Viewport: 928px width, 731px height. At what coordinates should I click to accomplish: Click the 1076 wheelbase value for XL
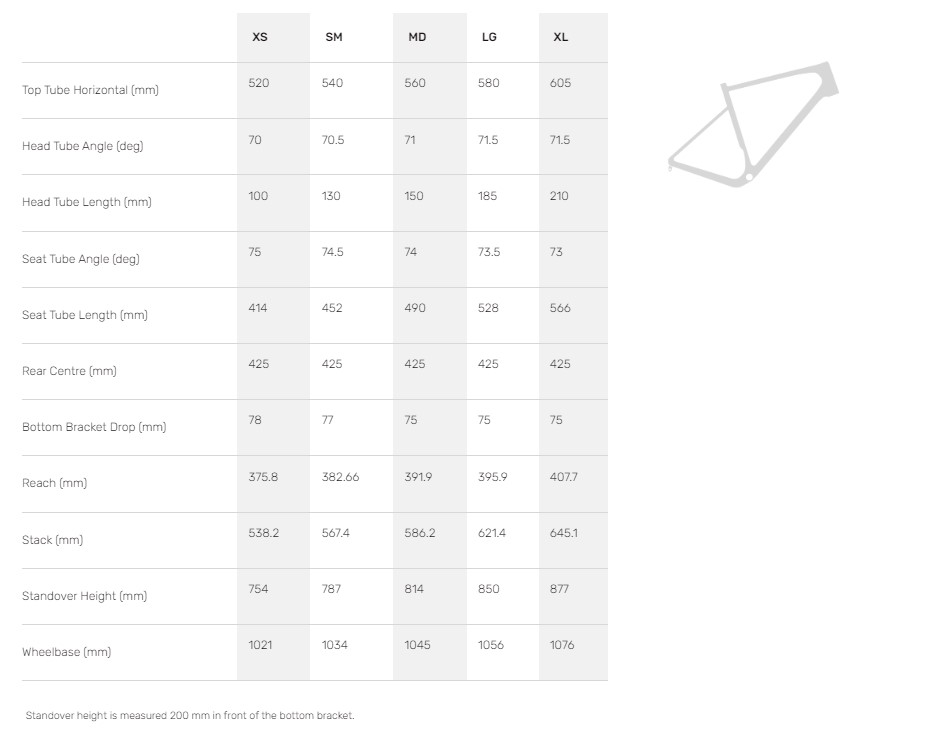(562, 645)
